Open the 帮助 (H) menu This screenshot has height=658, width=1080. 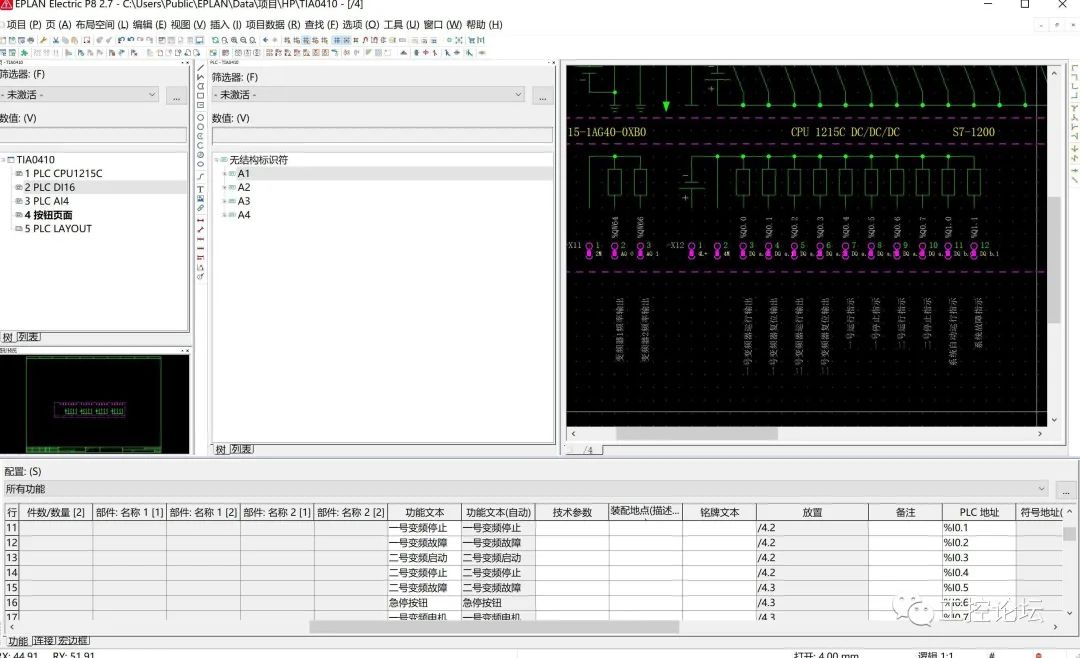pos(484,24)
